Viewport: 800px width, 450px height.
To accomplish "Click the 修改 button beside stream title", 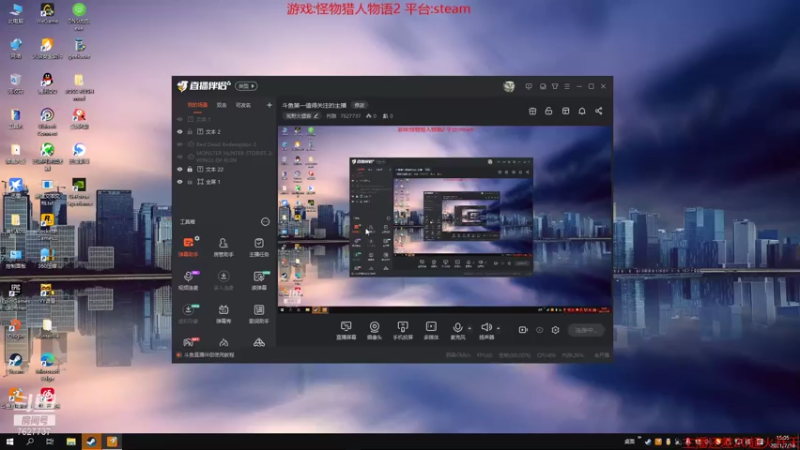I will click(x=360, y=105).
